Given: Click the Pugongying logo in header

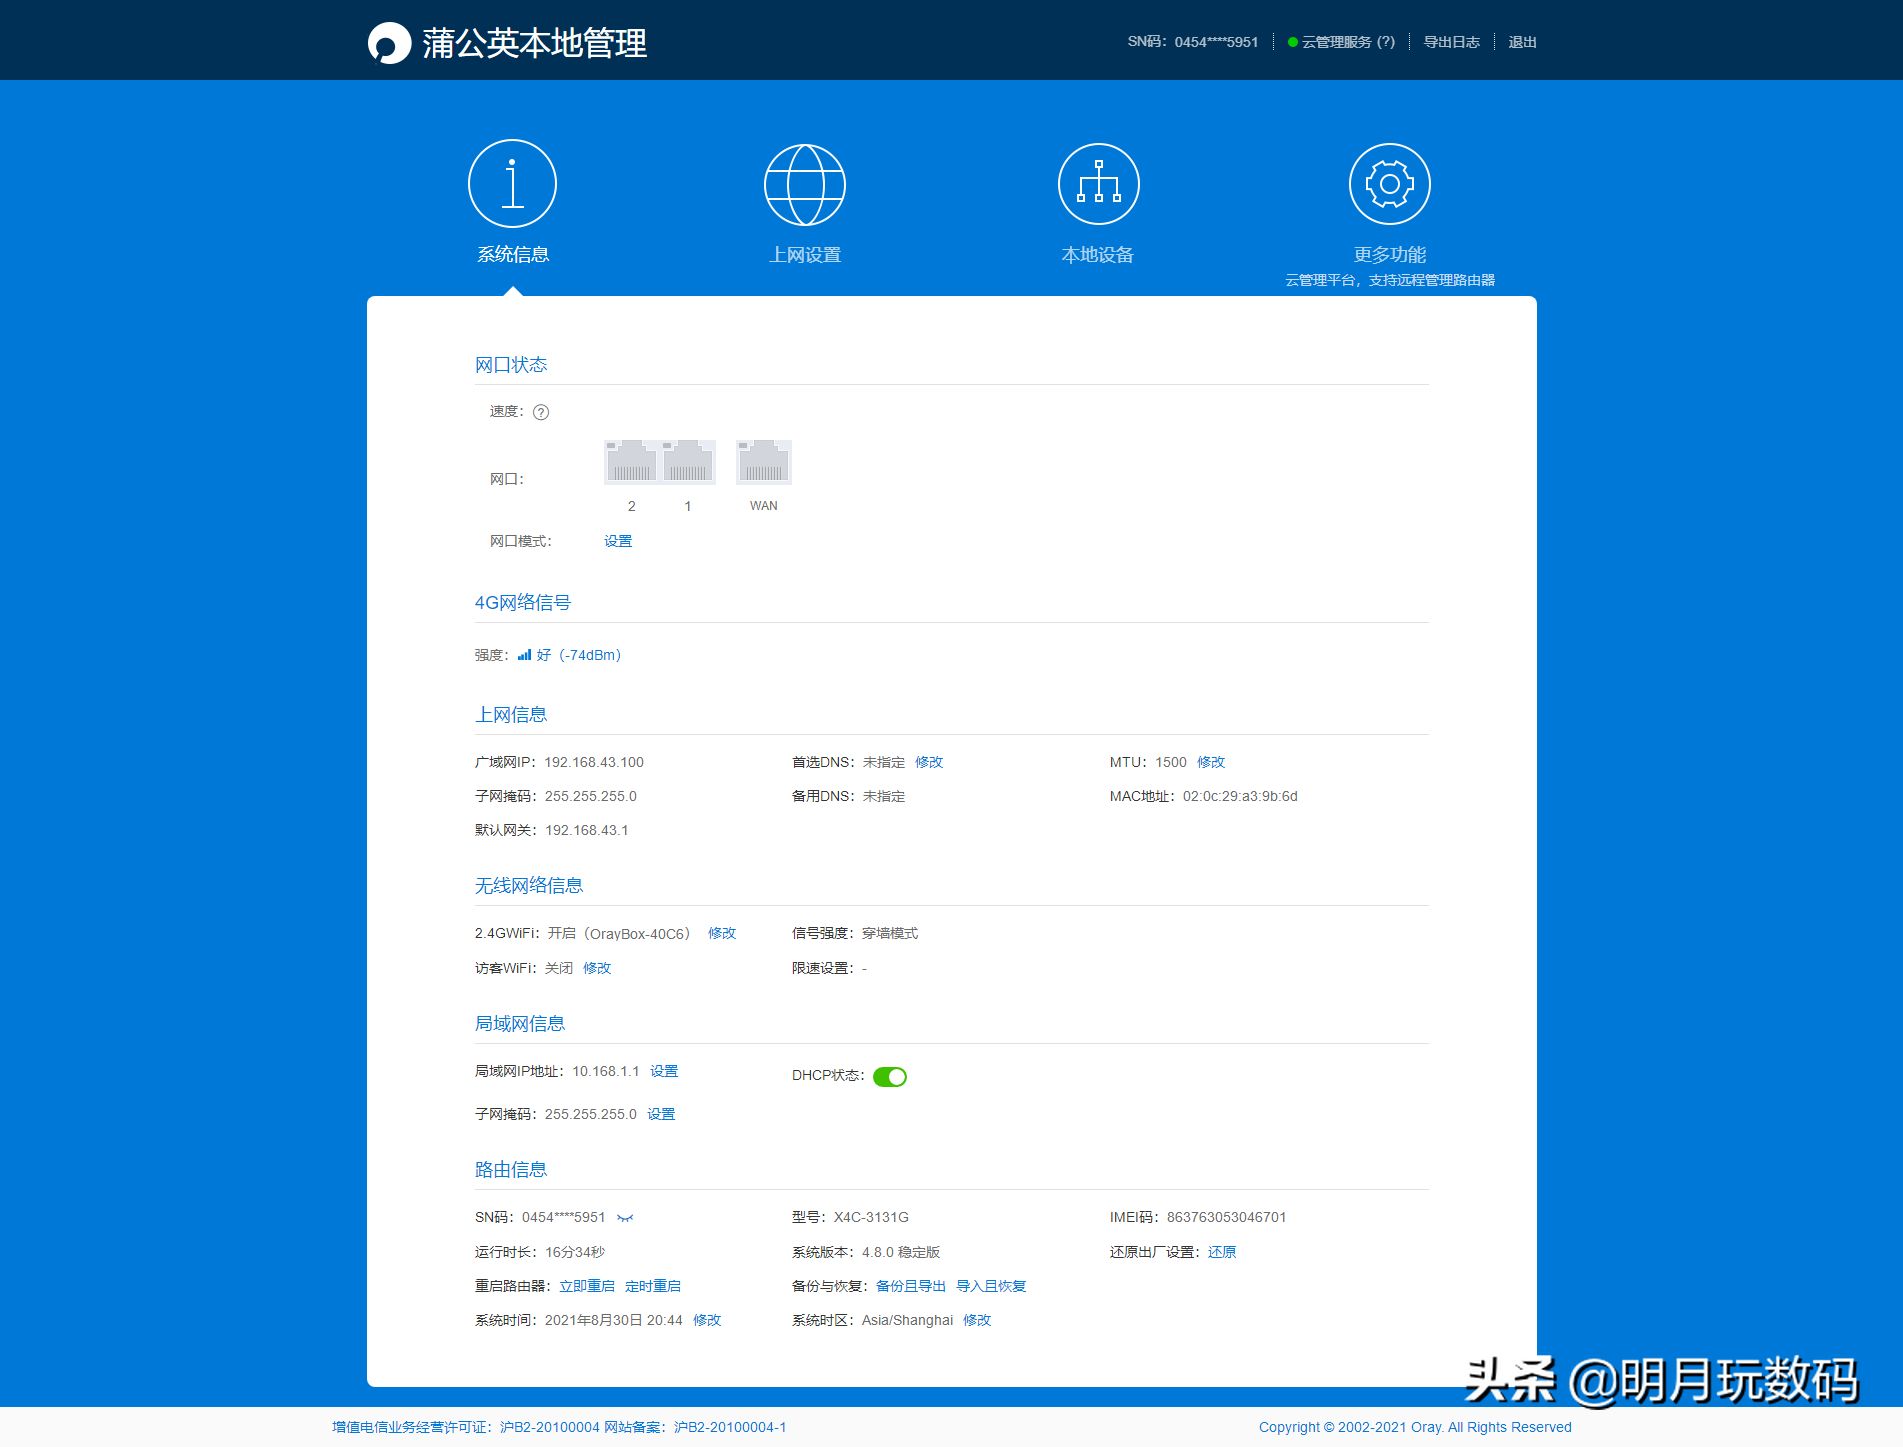Looking at the screenshot, I should [x=389, y=43].
